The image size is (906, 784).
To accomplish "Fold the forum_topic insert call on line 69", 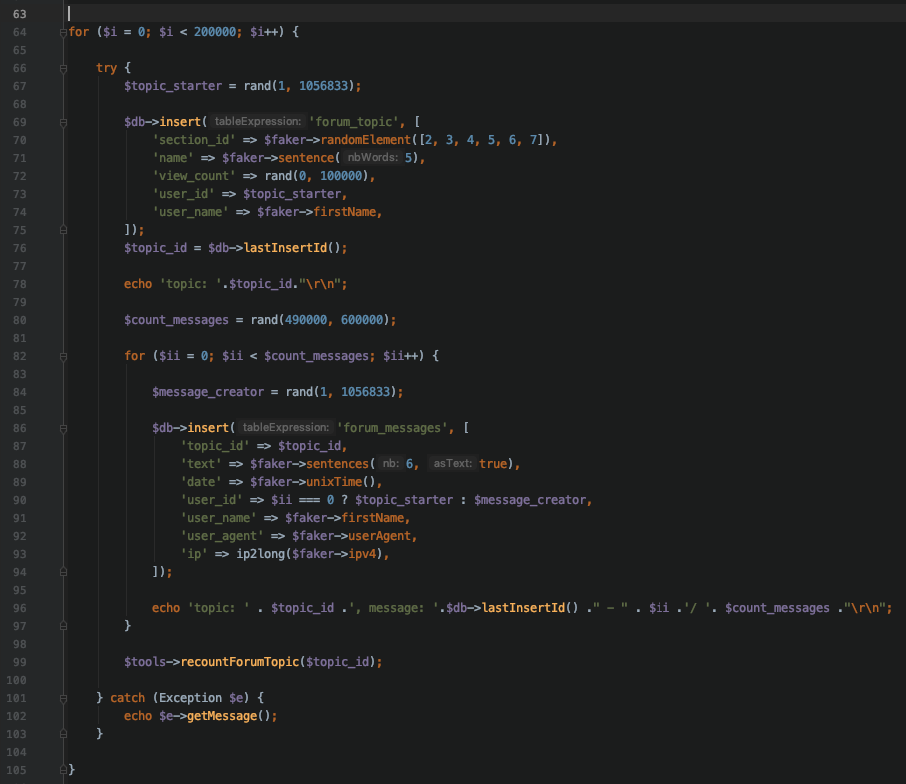I will tap(63, 122).
